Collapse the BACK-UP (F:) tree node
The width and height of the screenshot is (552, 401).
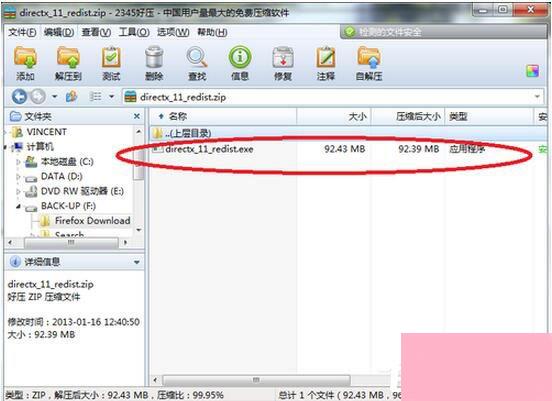18,206
